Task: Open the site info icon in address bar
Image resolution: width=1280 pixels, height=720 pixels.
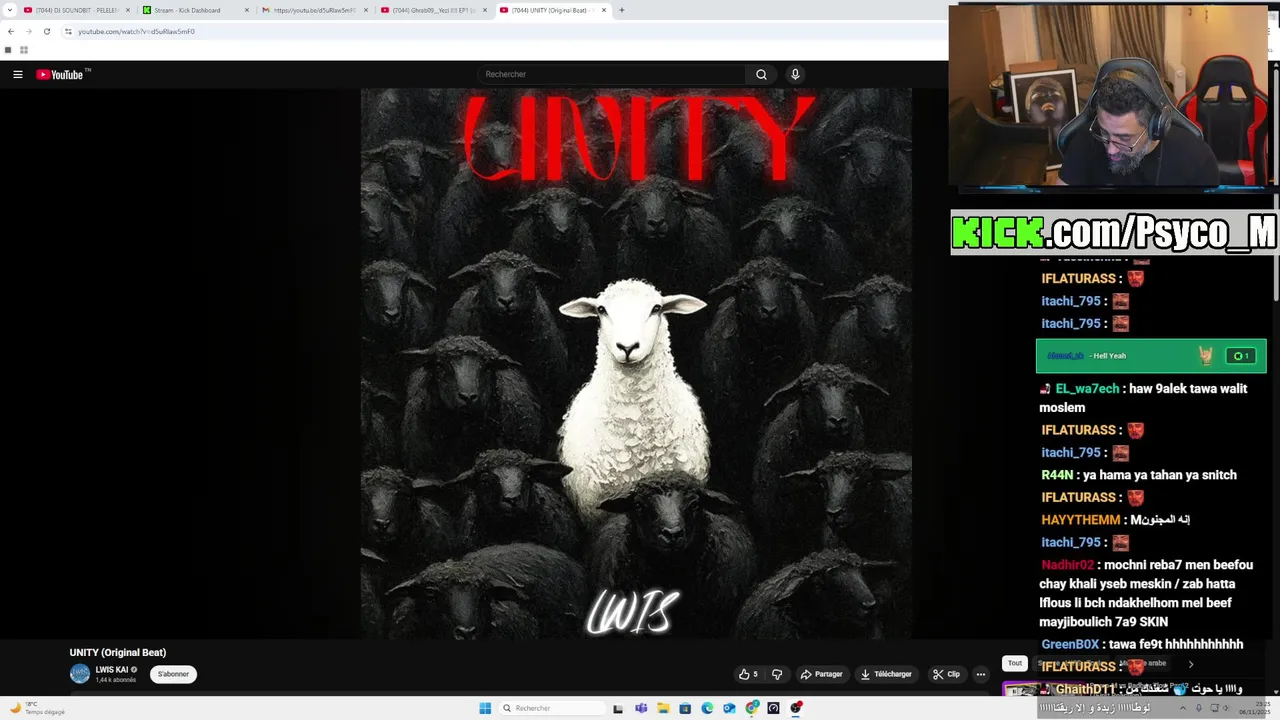Action: pos(67,31)
